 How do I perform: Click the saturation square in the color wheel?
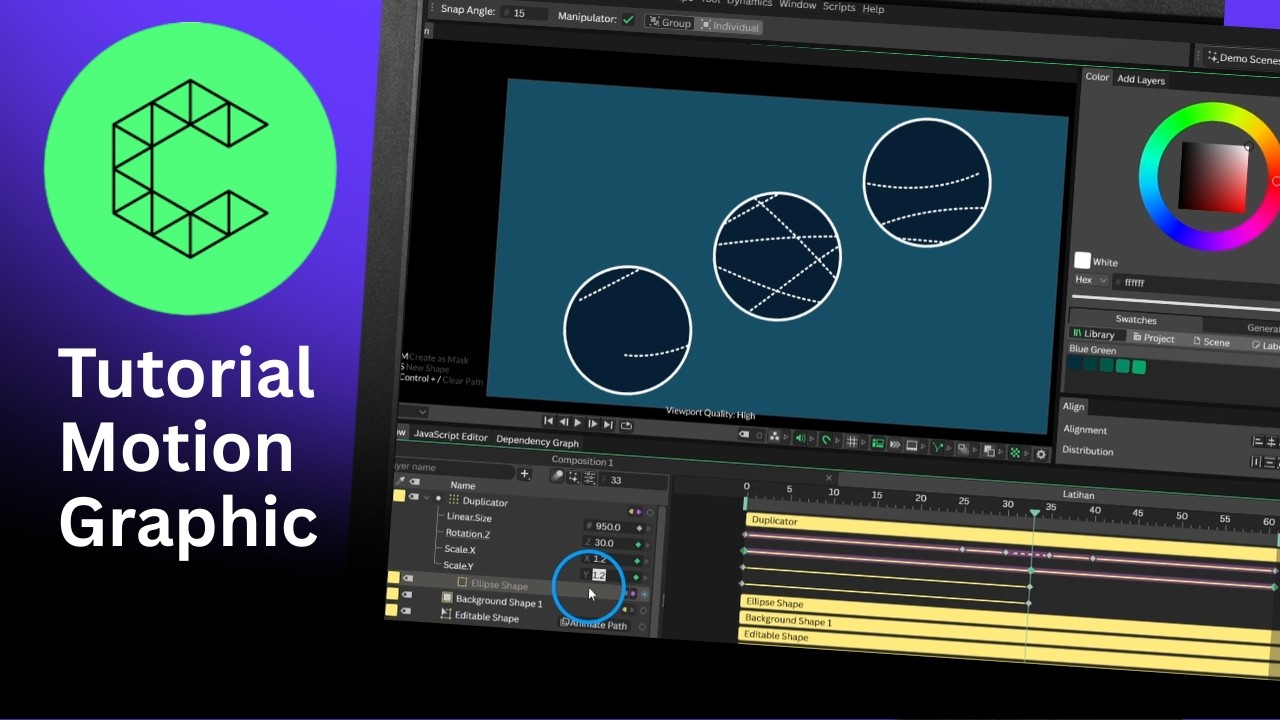(x=1215, y=177)
